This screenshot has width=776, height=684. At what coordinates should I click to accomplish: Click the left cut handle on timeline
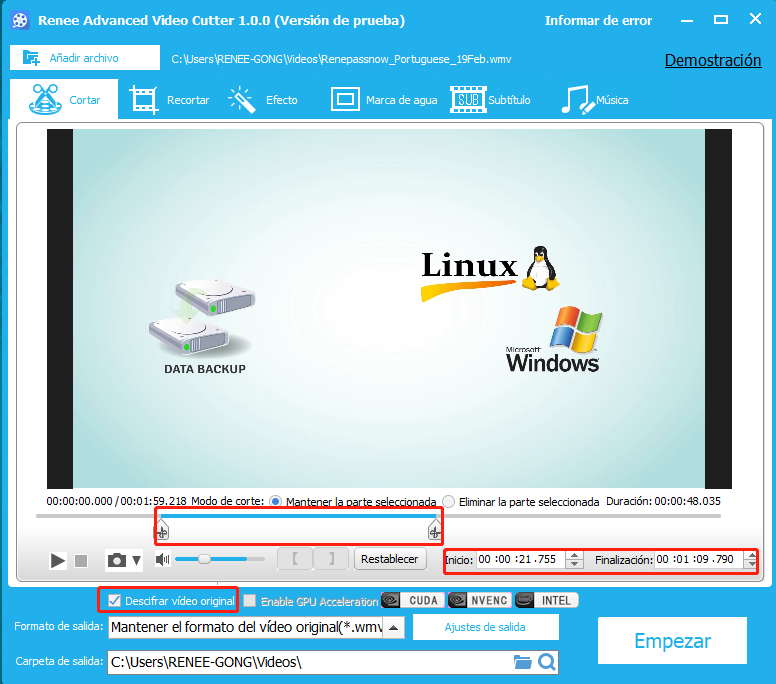pos(162,529)
